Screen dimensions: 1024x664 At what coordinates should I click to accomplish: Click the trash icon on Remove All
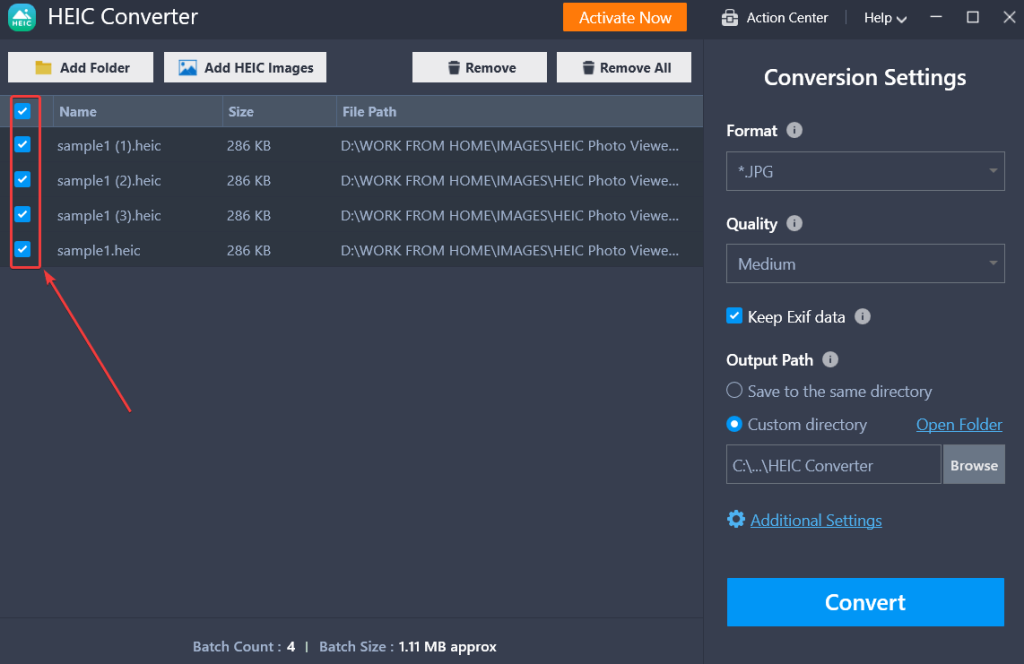[x=588, y=68]
